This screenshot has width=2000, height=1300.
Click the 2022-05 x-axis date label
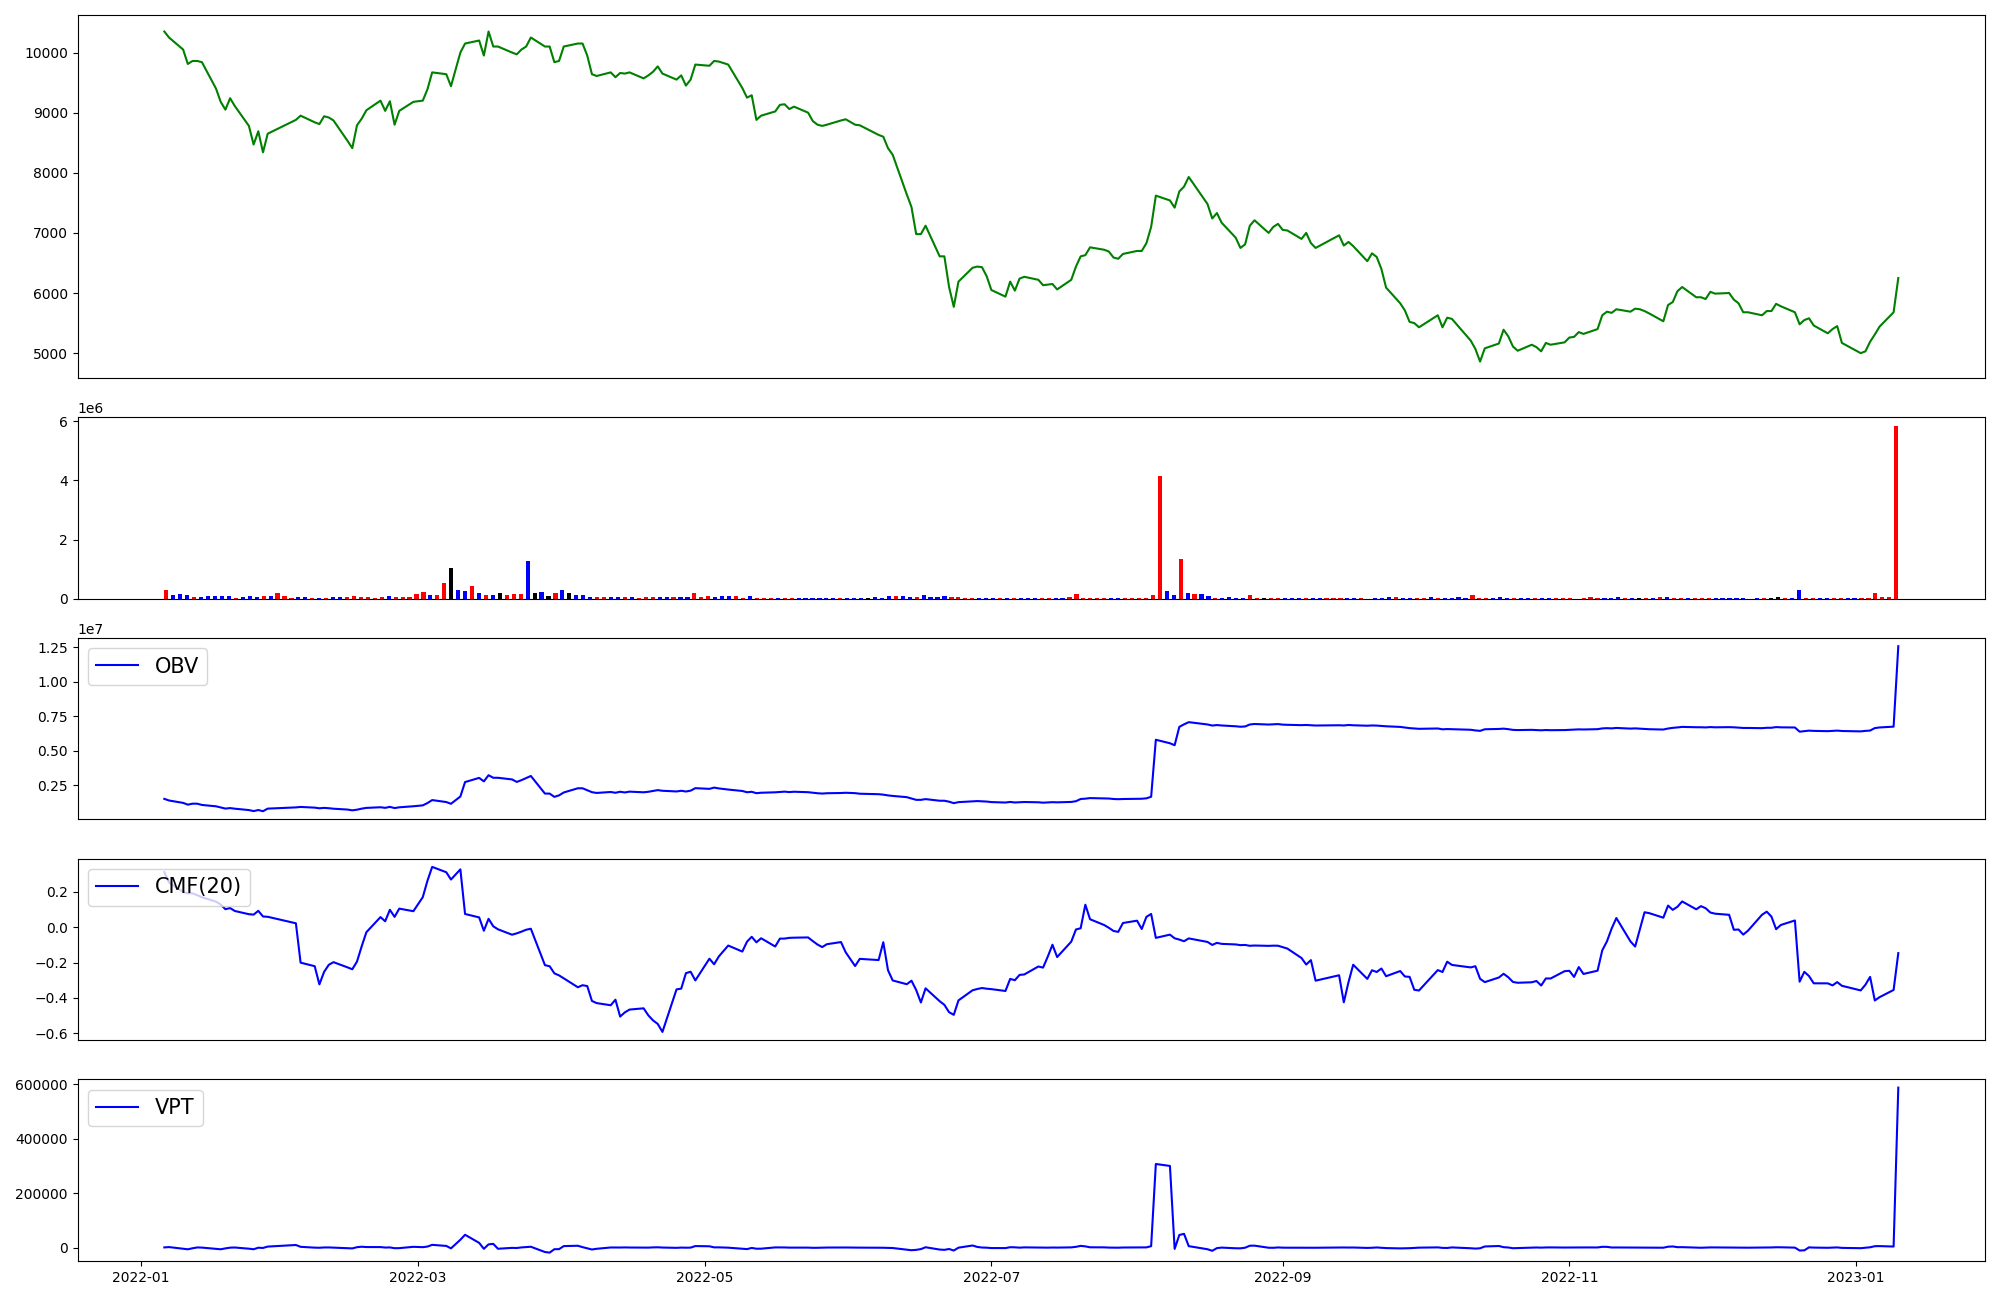705,1277
